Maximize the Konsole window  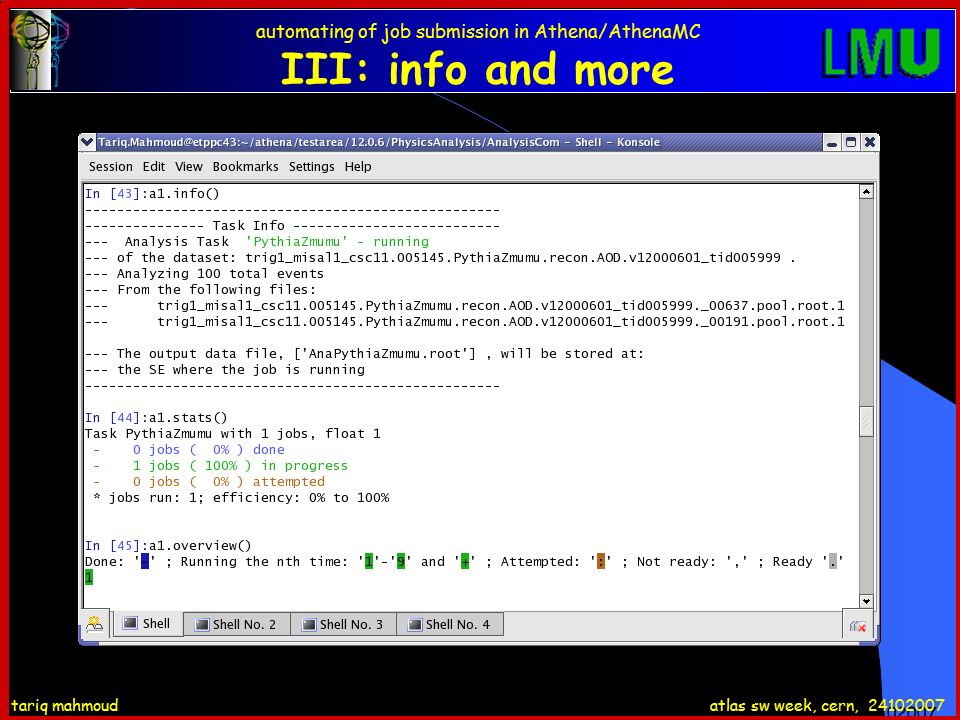coord(850,142)
